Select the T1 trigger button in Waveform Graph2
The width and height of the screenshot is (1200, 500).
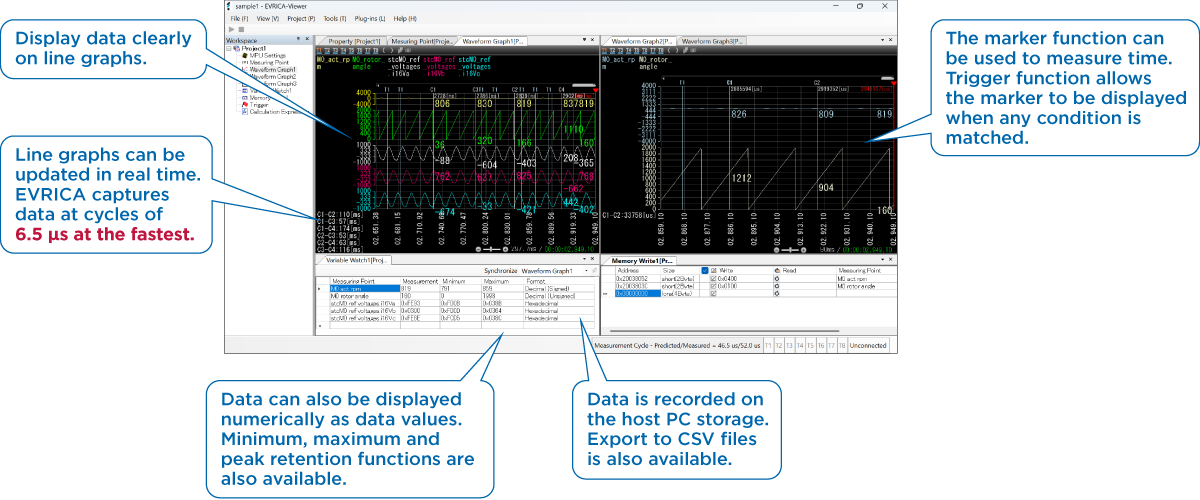point(604,50)
